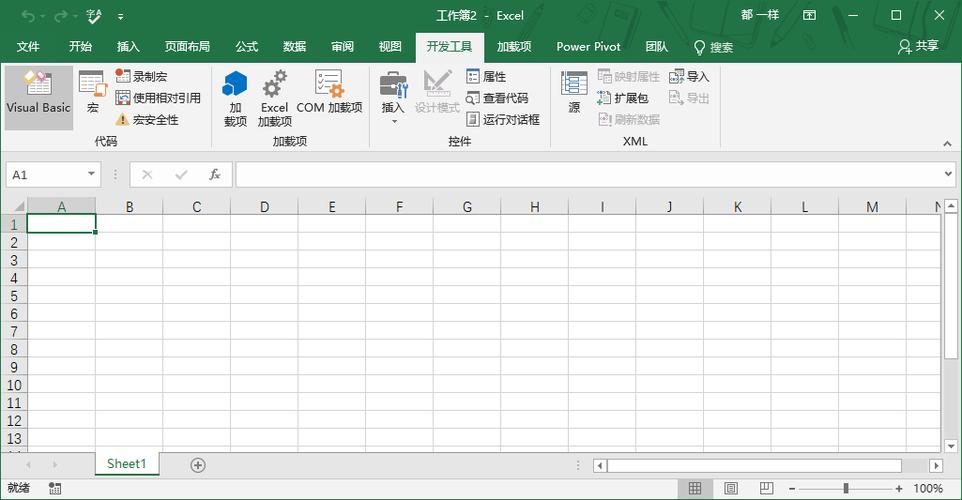Open 宏安全性 (Macro Security) settings
The image size is (962, 500).
pos(147,120)
